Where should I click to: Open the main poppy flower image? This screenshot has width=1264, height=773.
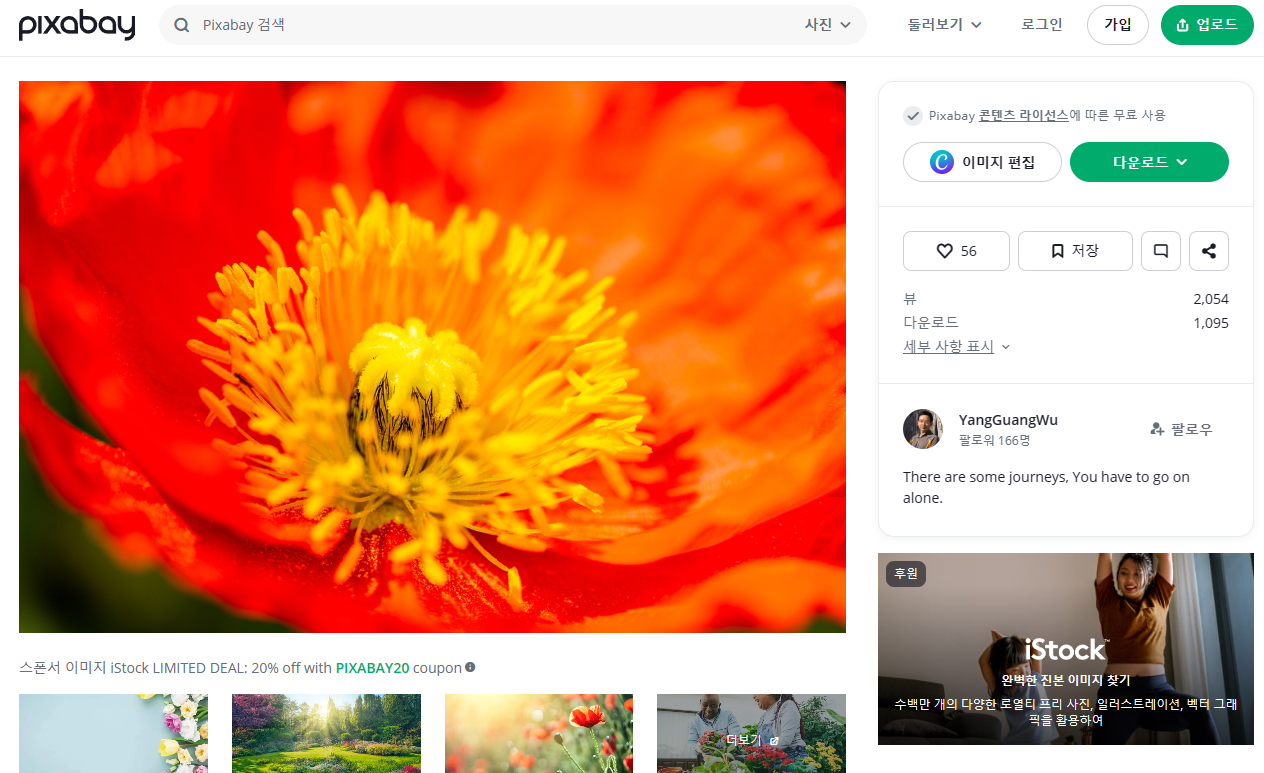click(432, 357)
